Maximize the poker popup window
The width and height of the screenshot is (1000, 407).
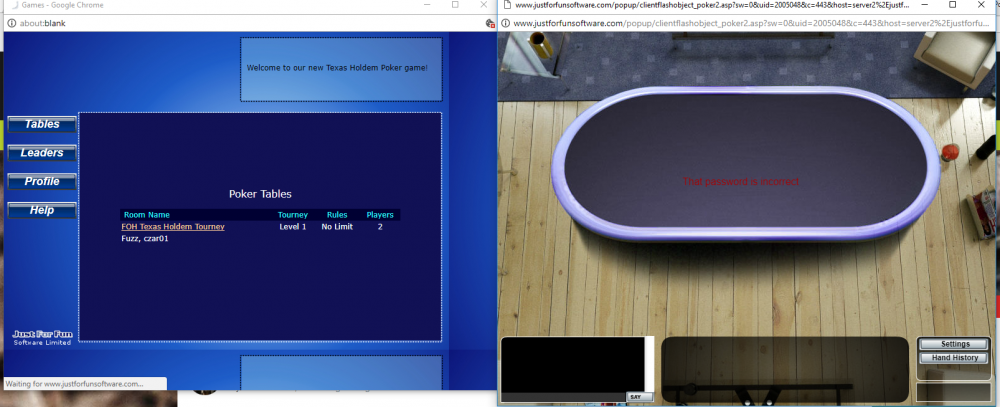953,4
